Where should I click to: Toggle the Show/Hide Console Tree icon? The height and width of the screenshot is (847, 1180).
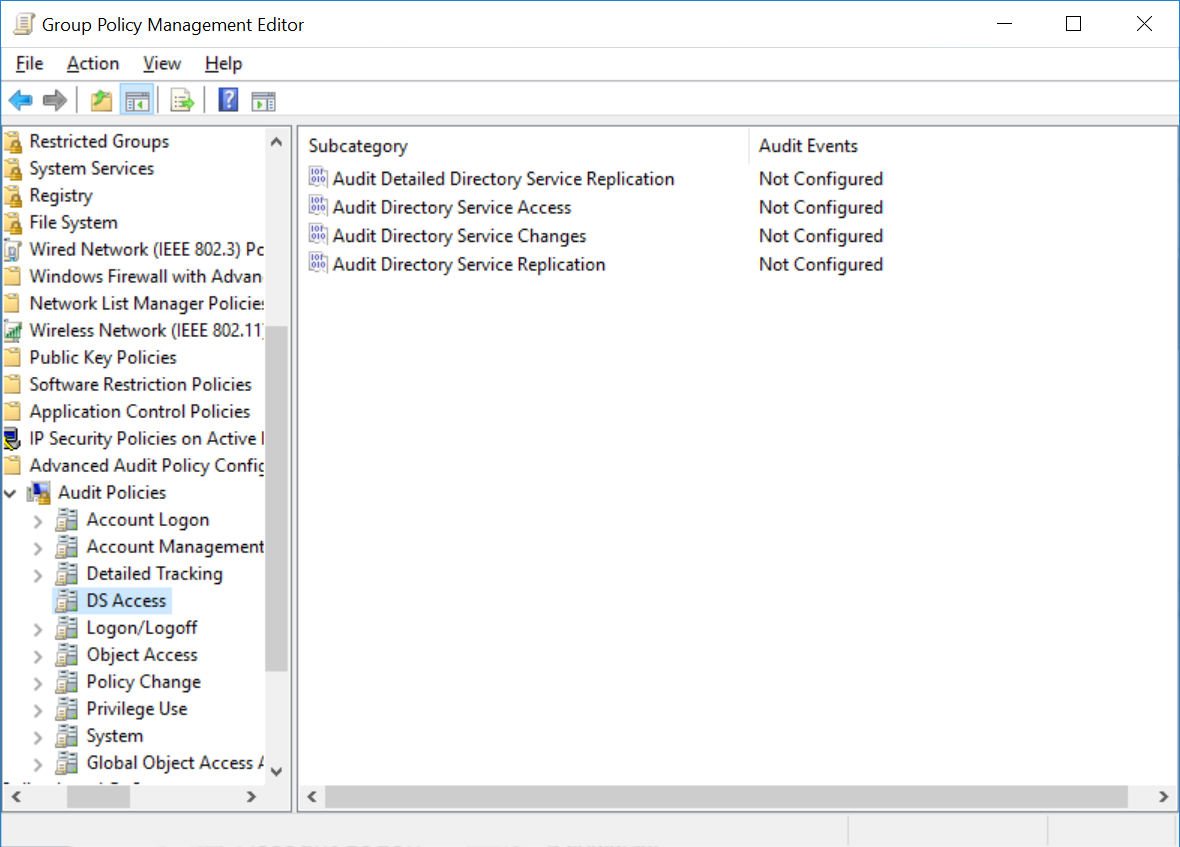[x=137, y=101]
